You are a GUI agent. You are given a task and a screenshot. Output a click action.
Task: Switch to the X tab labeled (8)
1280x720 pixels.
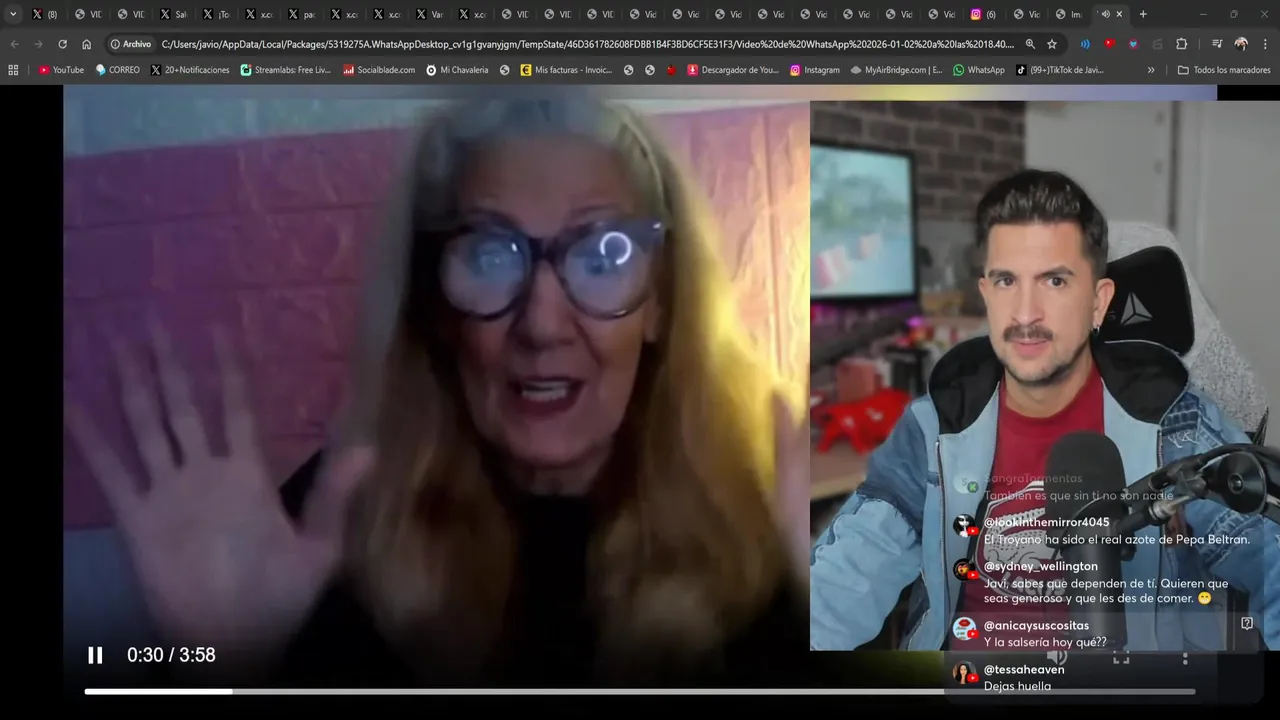pyautogui.click(x=44, y=14)
